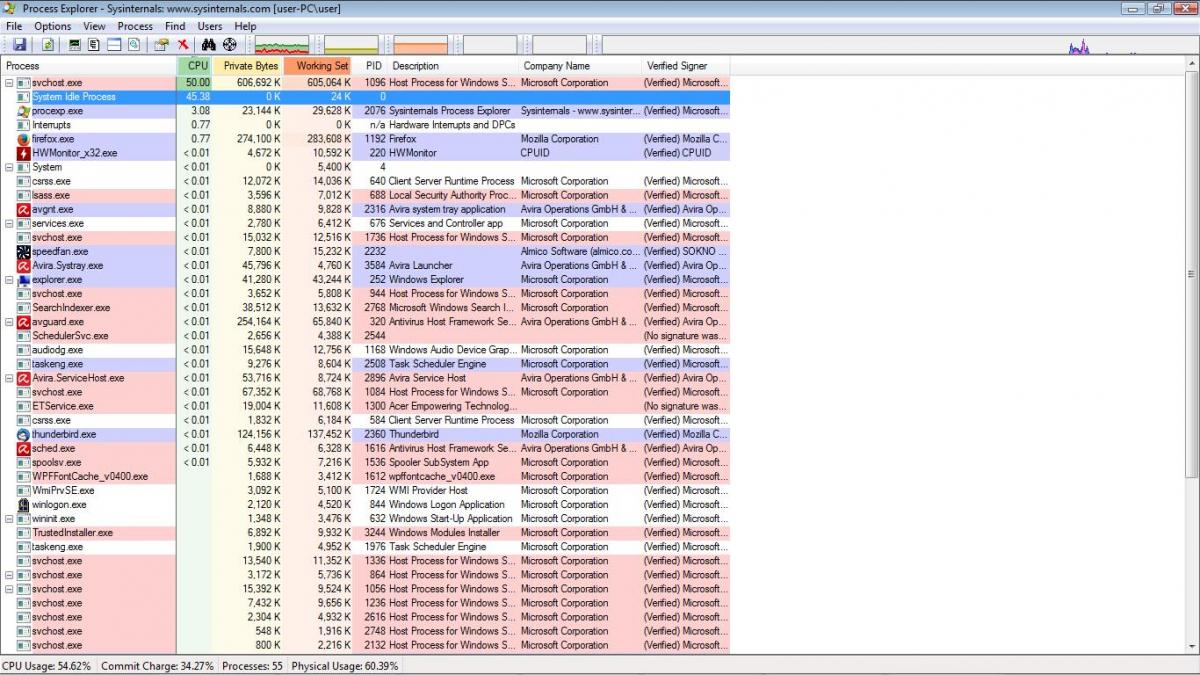Open the Find menu
Screen dimensions: 1200x675
click(x=175, y=26)
